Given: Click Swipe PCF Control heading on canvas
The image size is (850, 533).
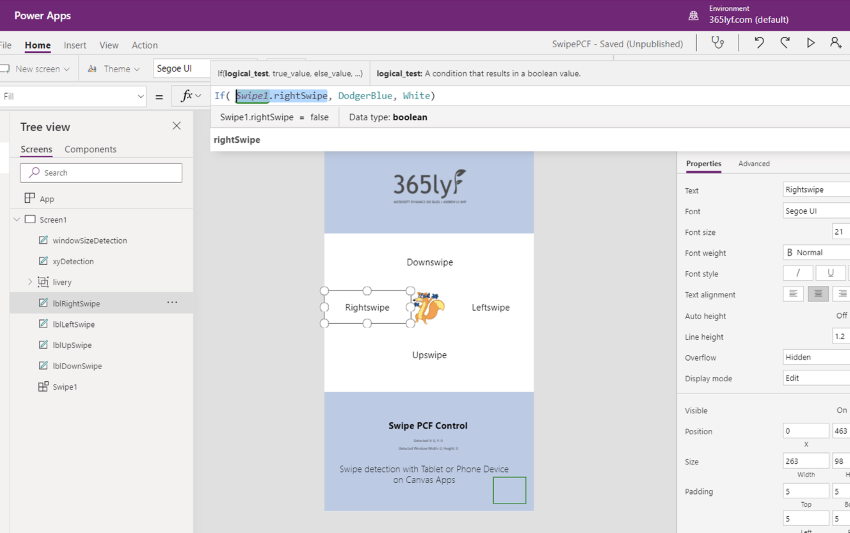Looking at the screenshot, I should click(428, 426).
